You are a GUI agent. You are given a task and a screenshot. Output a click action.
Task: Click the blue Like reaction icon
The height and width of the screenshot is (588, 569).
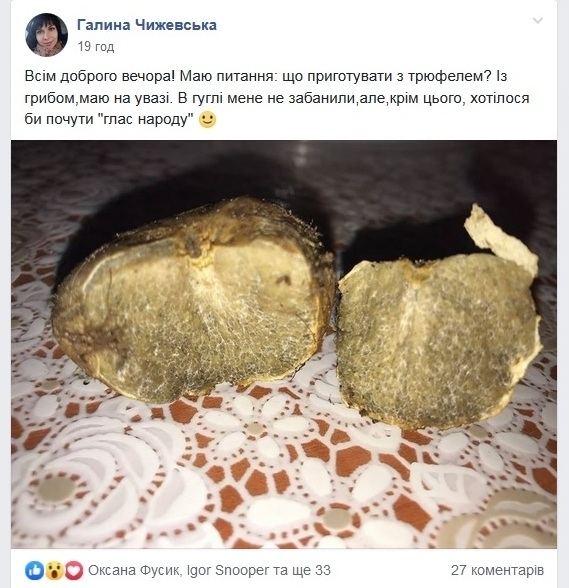pyautogui.click(x=35, y=570)
